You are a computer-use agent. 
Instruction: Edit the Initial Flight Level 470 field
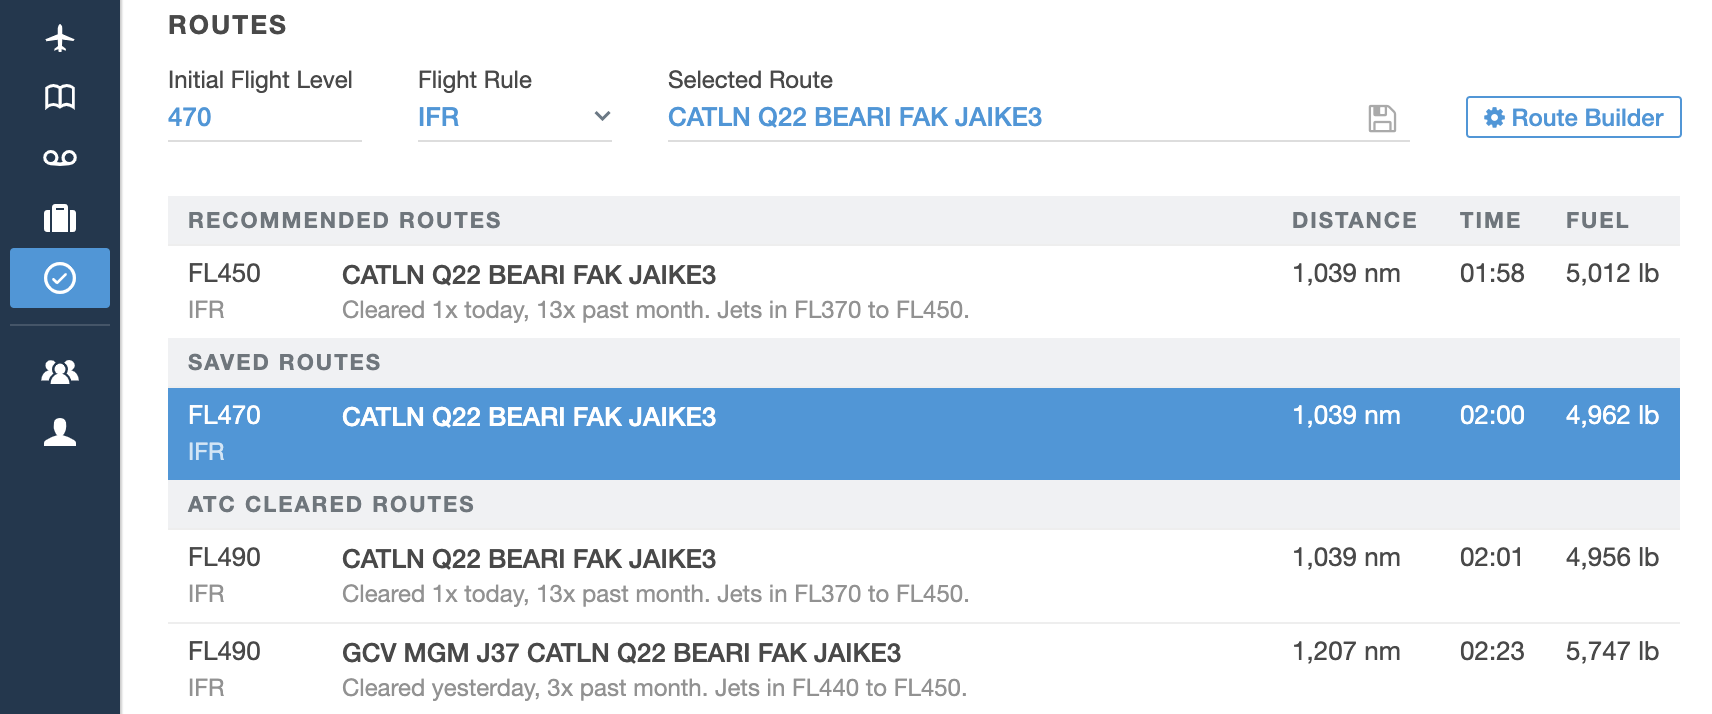(x=264, y=117)
